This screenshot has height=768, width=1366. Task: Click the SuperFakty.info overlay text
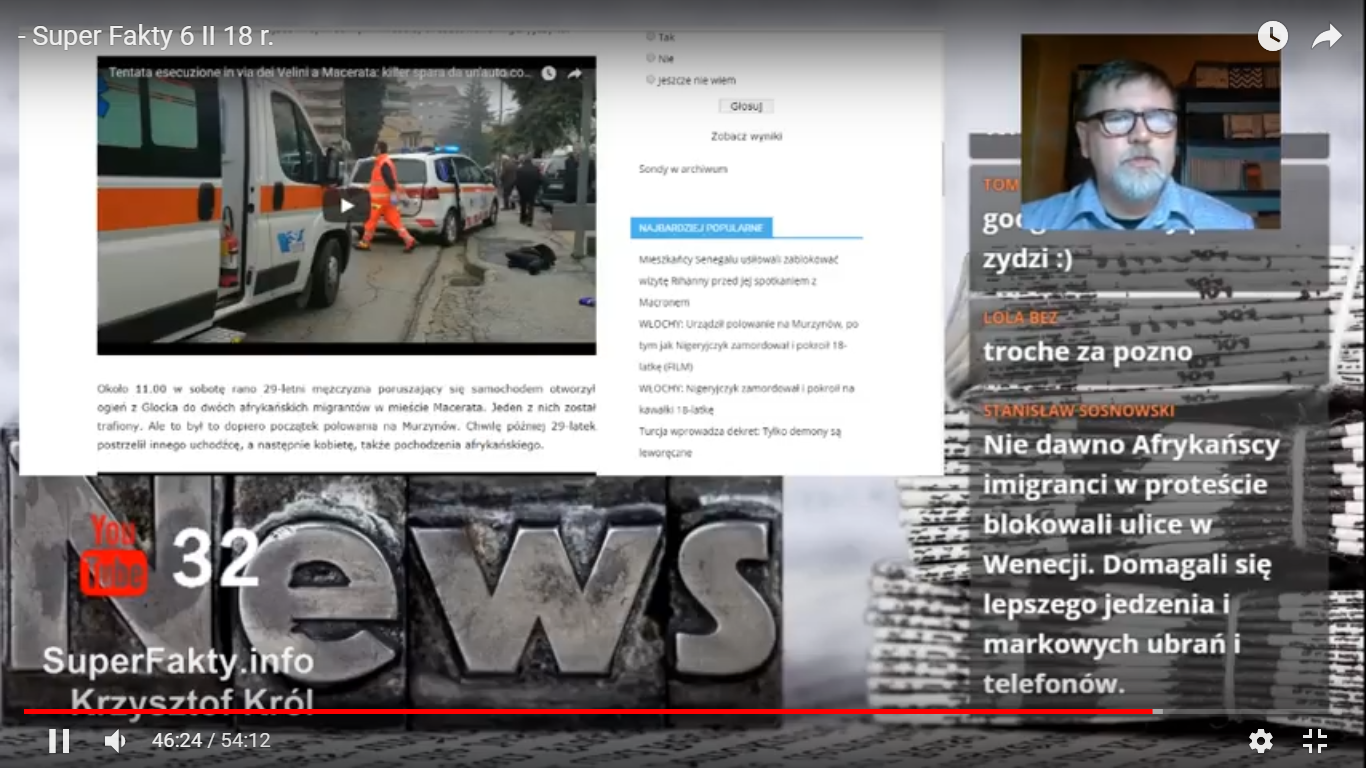pyautogui.click(x=178, y=661)
